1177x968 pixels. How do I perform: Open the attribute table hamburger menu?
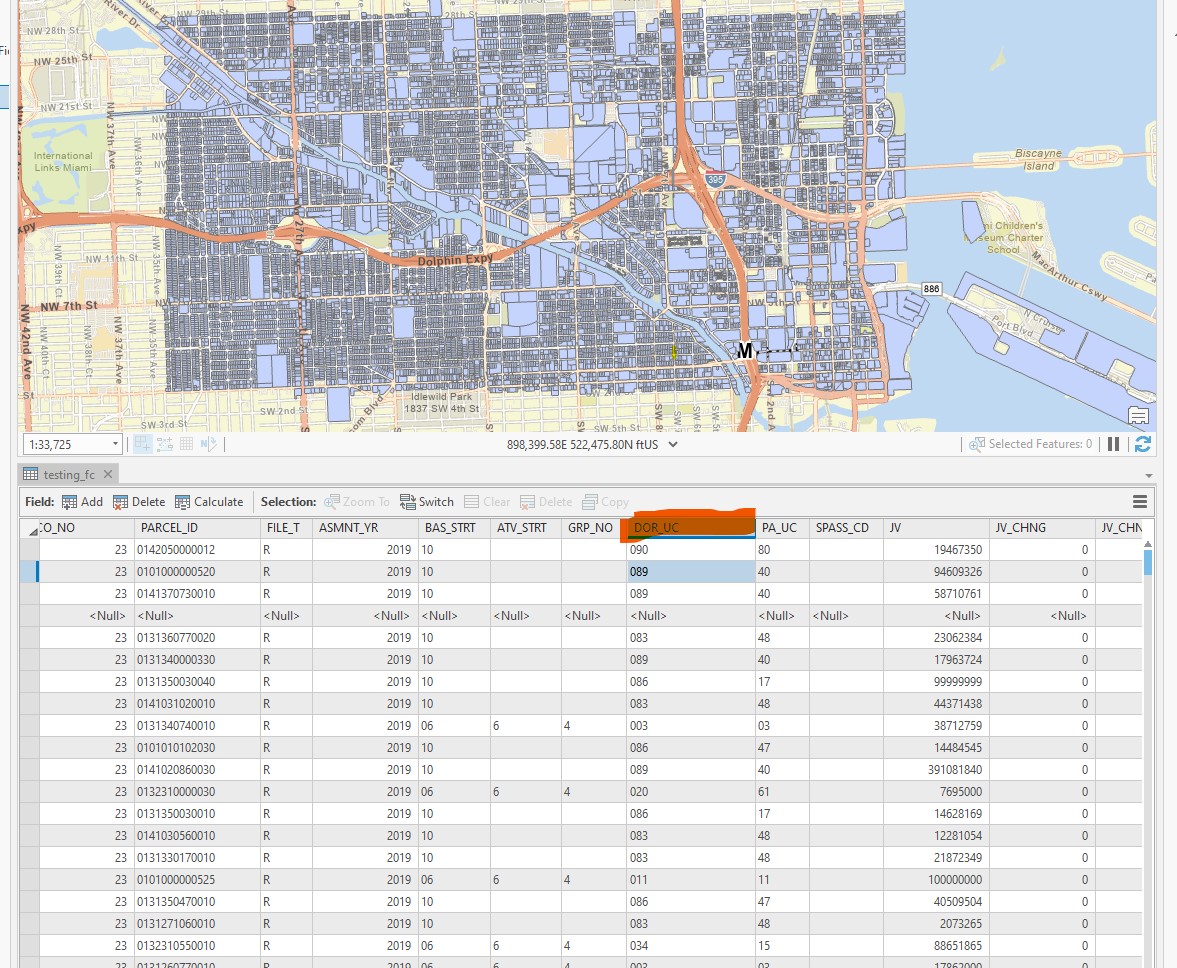1139,502
